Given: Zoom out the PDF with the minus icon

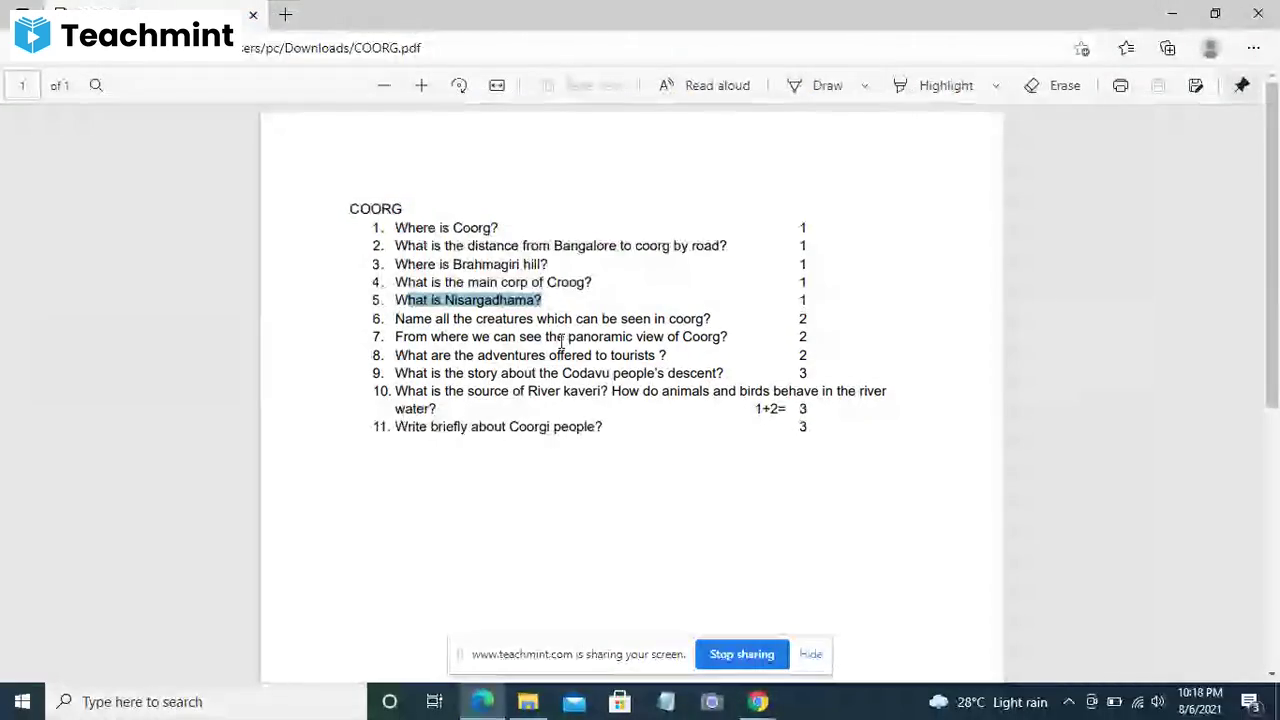Looking at the screenshot, I should click(384, 86).
